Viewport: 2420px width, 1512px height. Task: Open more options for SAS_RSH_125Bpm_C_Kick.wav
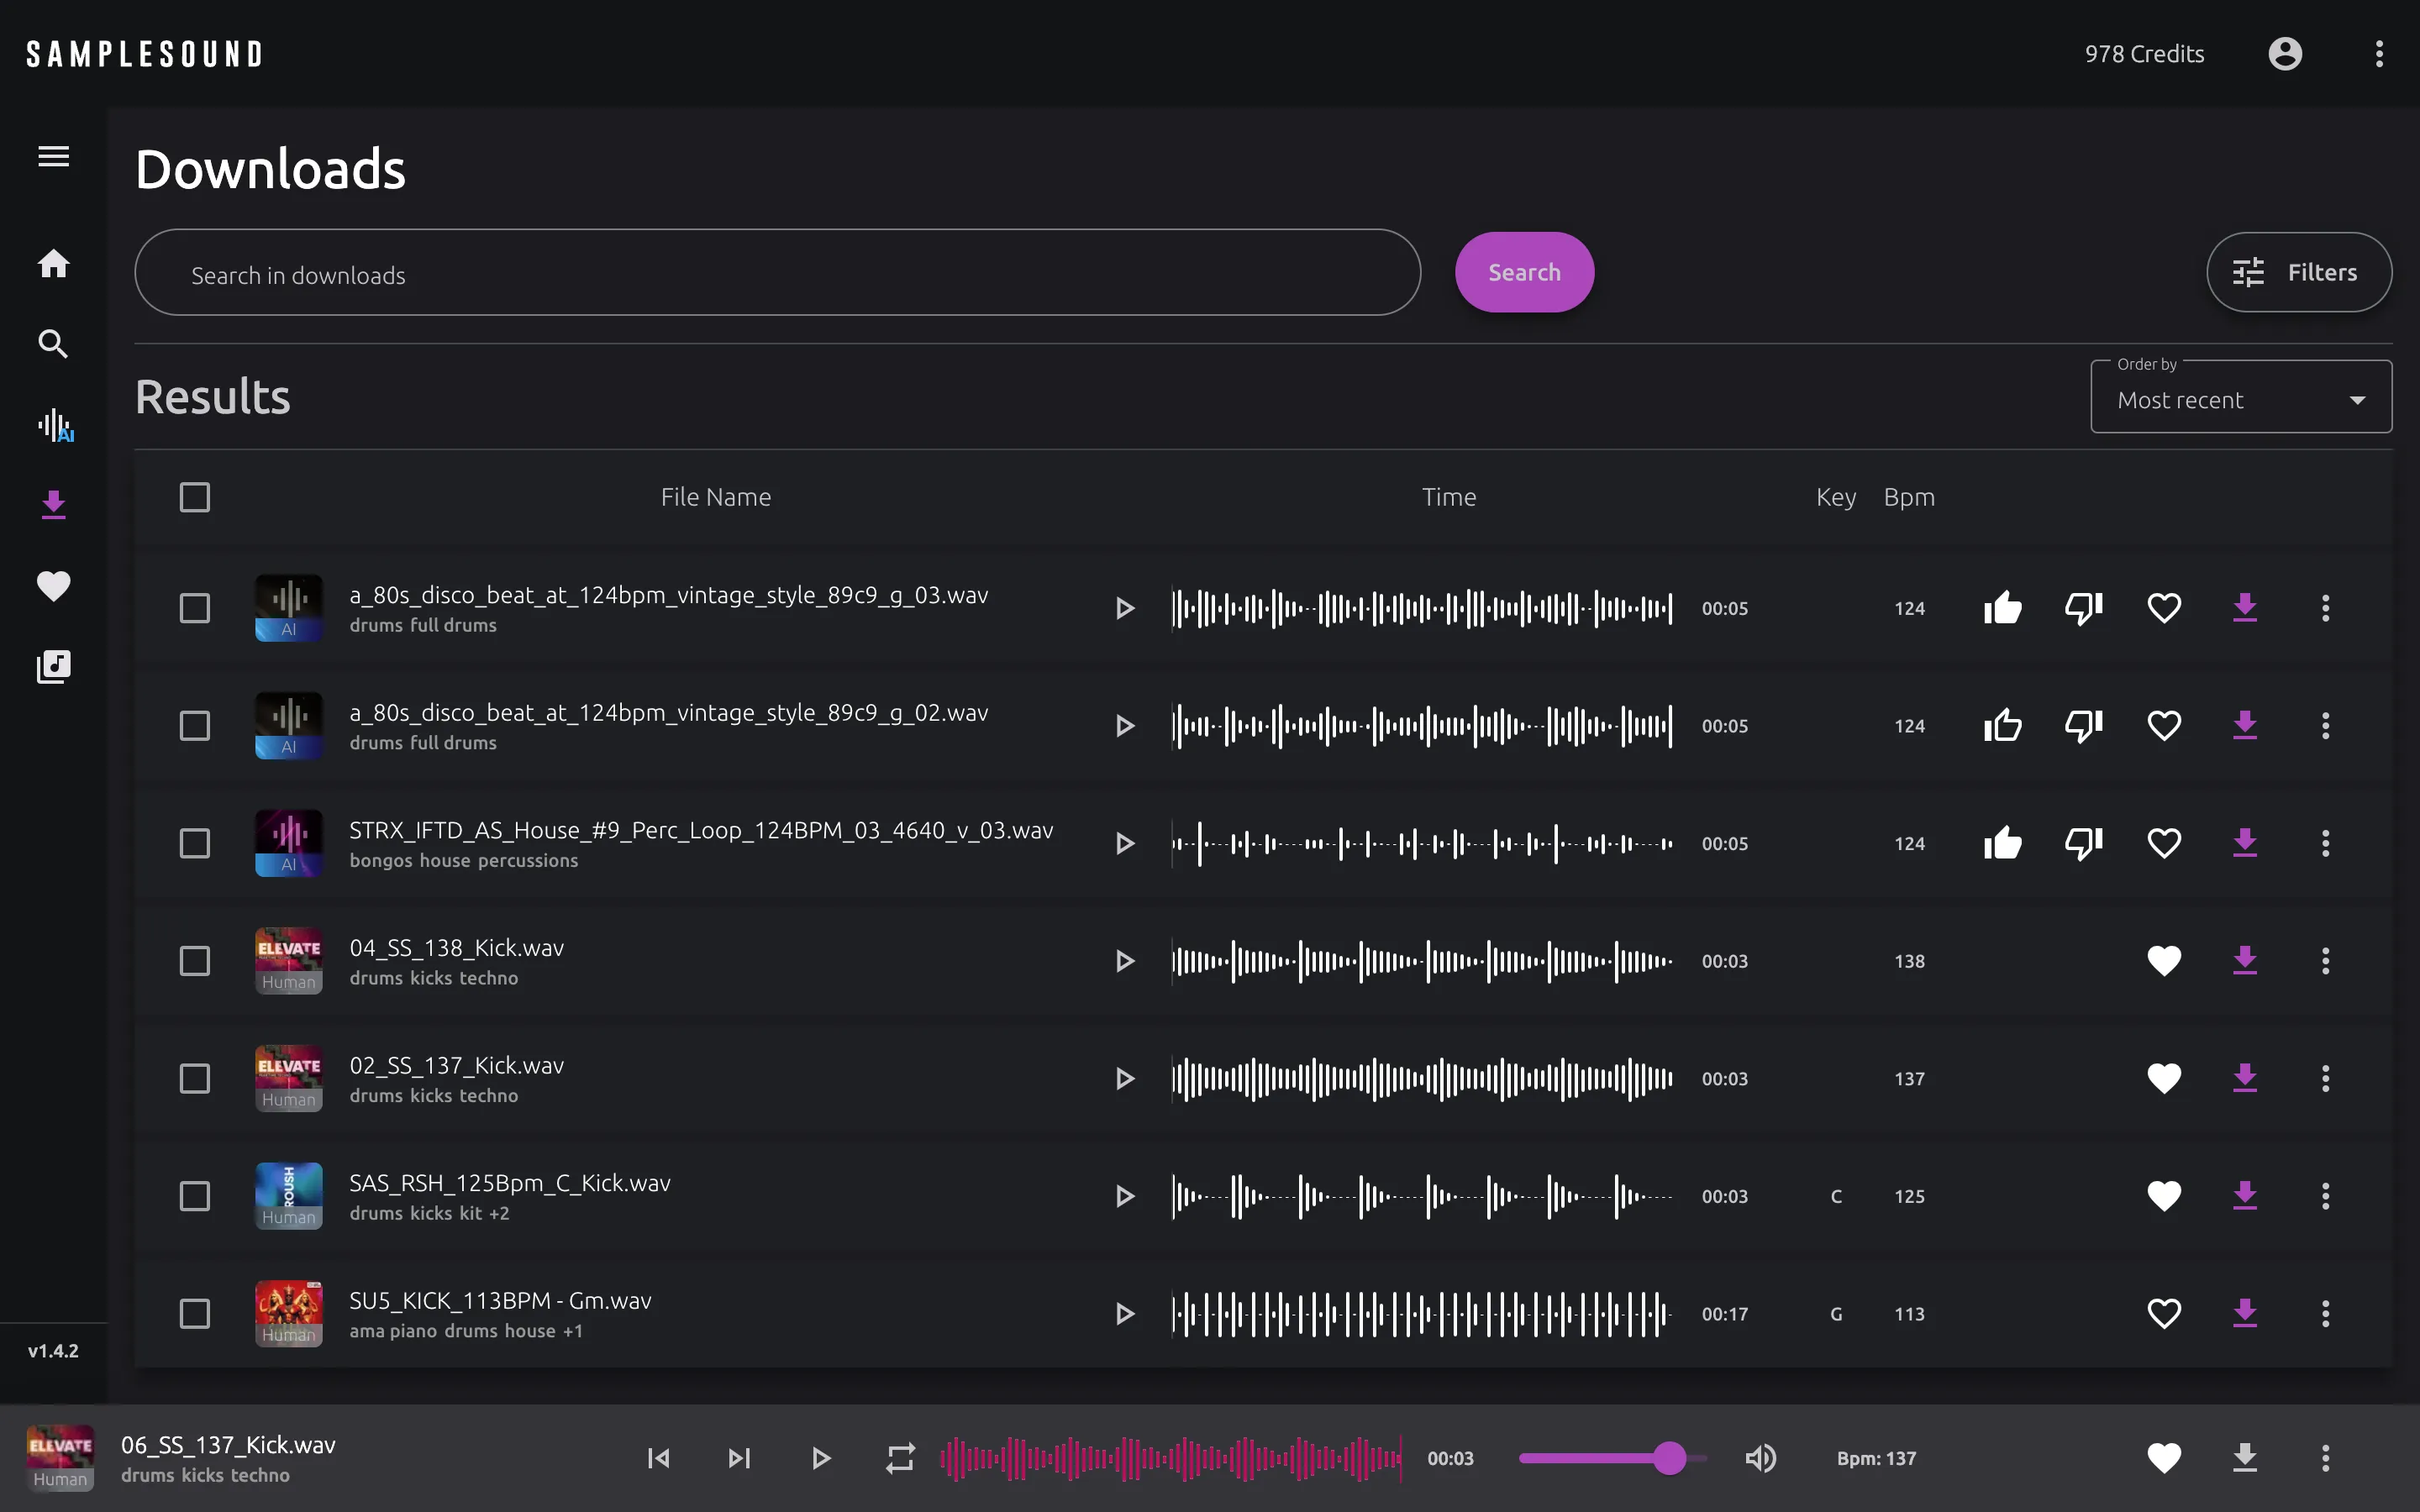coord(2325,1196)
